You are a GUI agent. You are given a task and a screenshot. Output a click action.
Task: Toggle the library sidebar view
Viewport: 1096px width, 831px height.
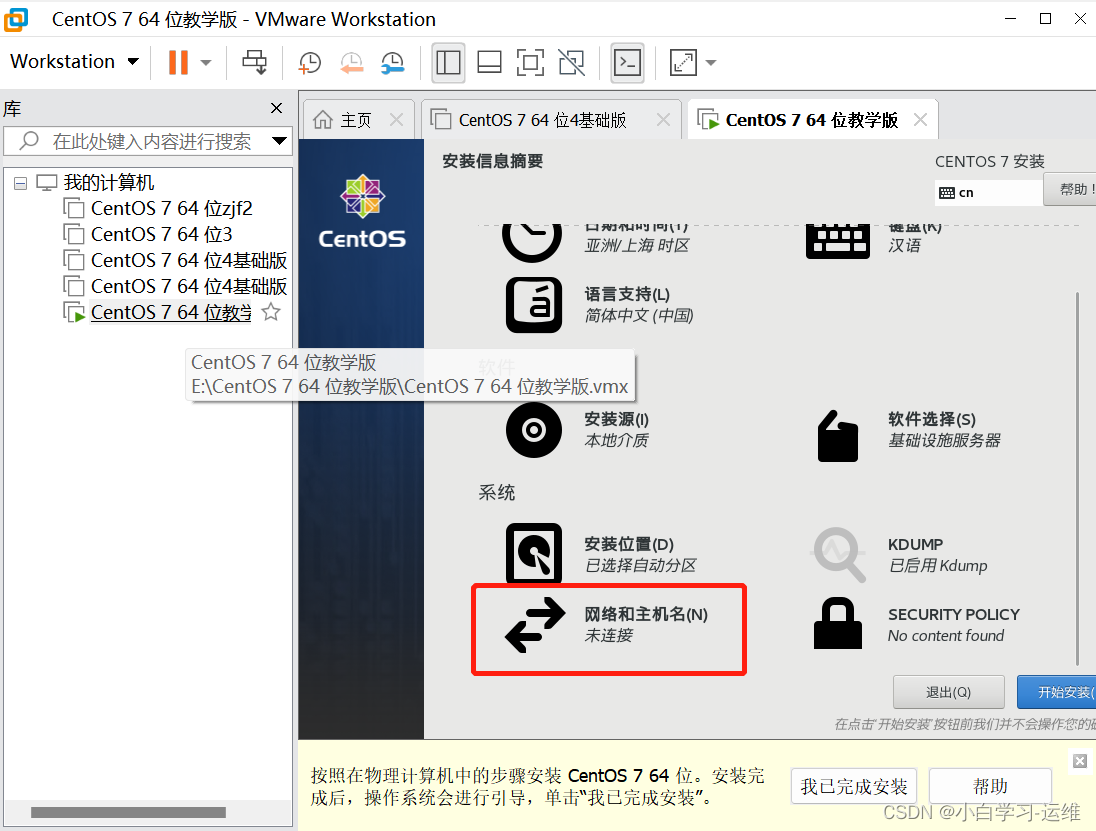coord(448,62)
